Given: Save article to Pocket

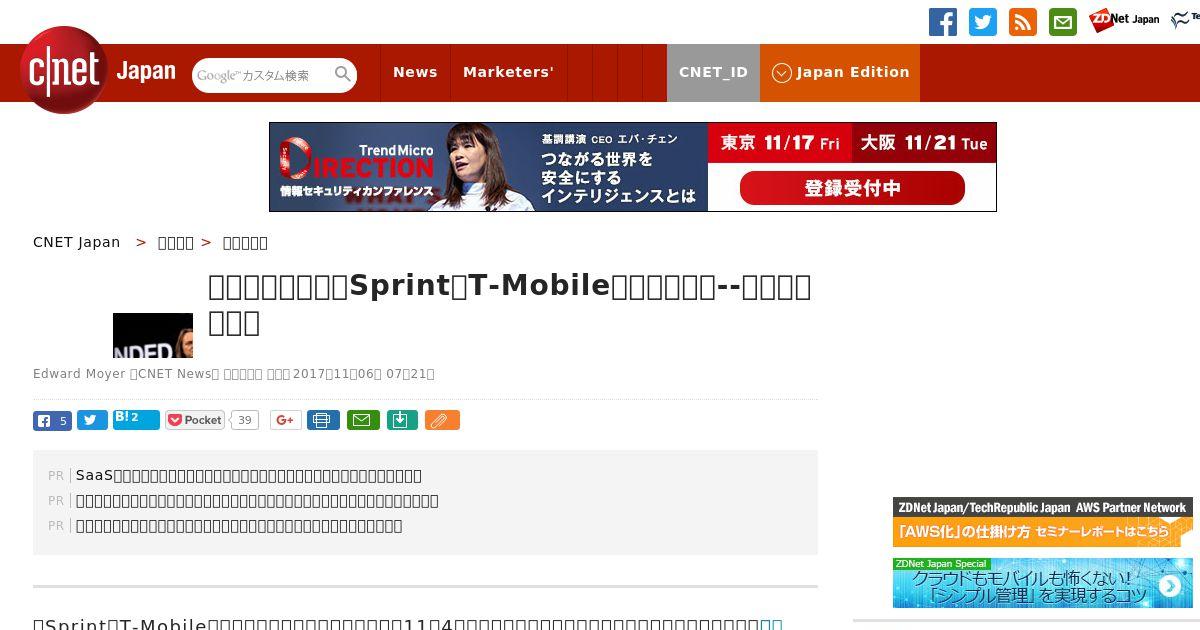Looking at the screenshot, I should 195,420.
